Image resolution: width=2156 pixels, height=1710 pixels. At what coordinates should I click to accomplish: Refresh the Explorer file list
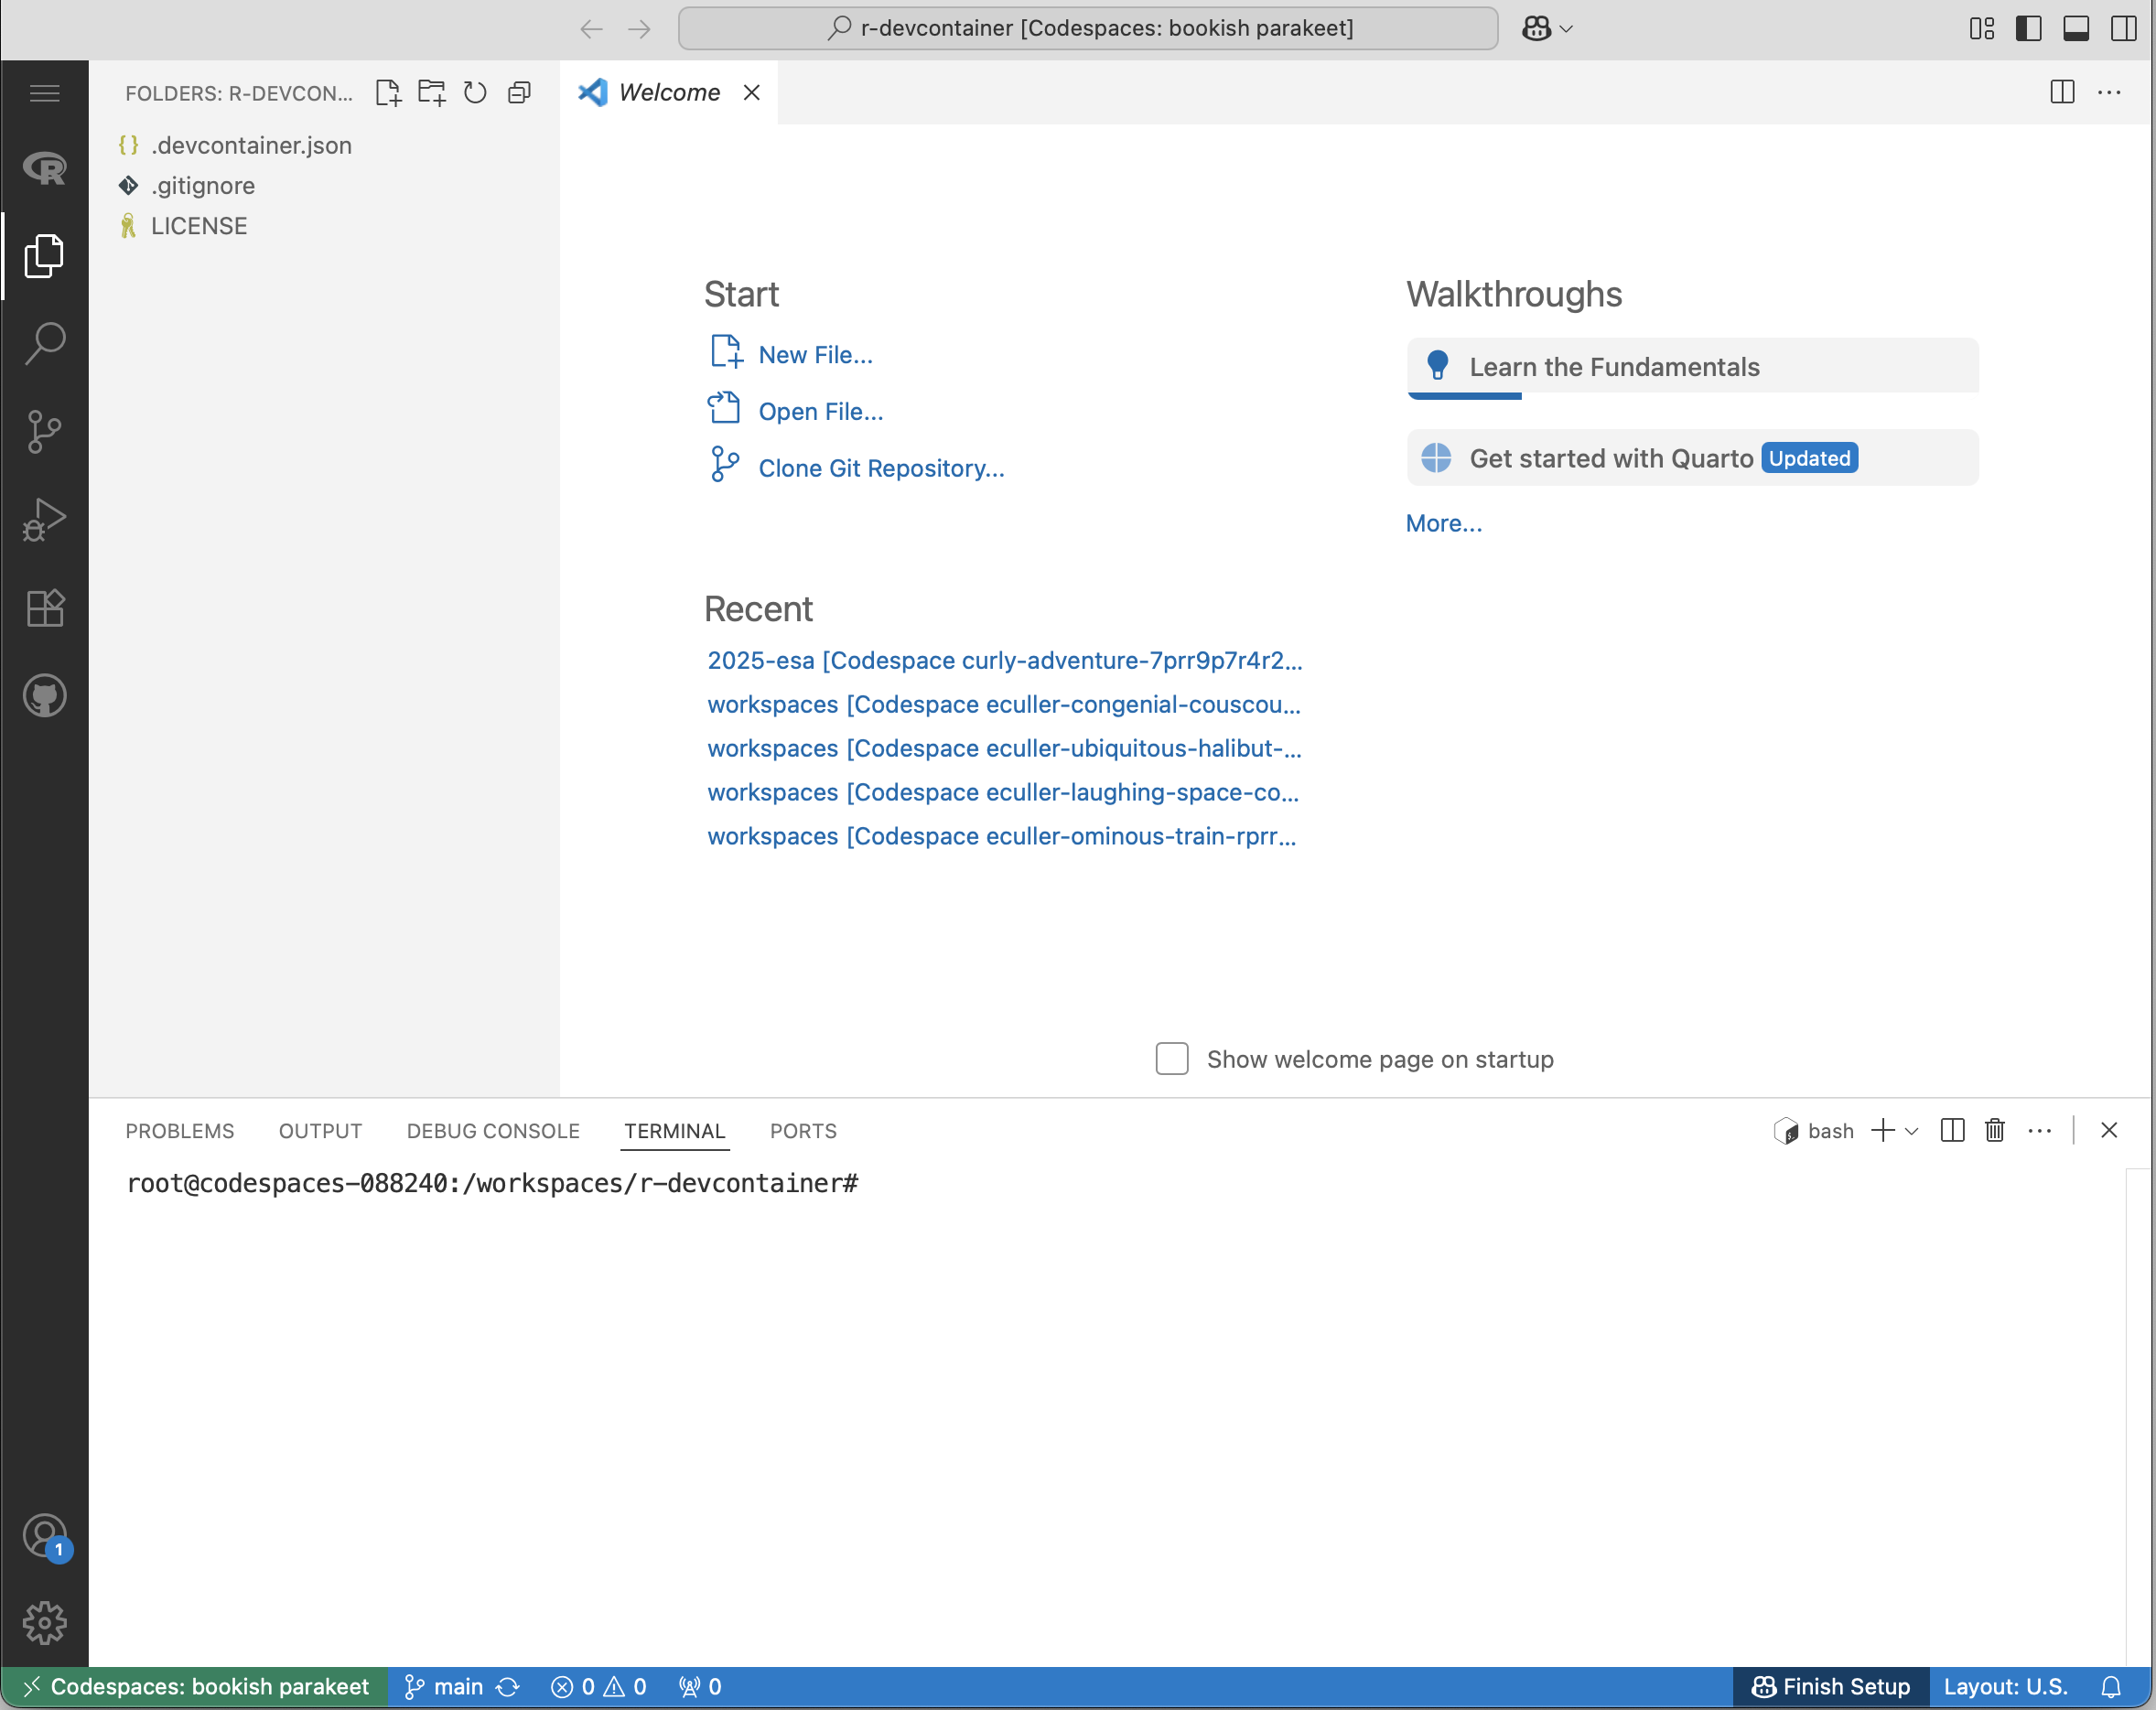tap(475, 93)
